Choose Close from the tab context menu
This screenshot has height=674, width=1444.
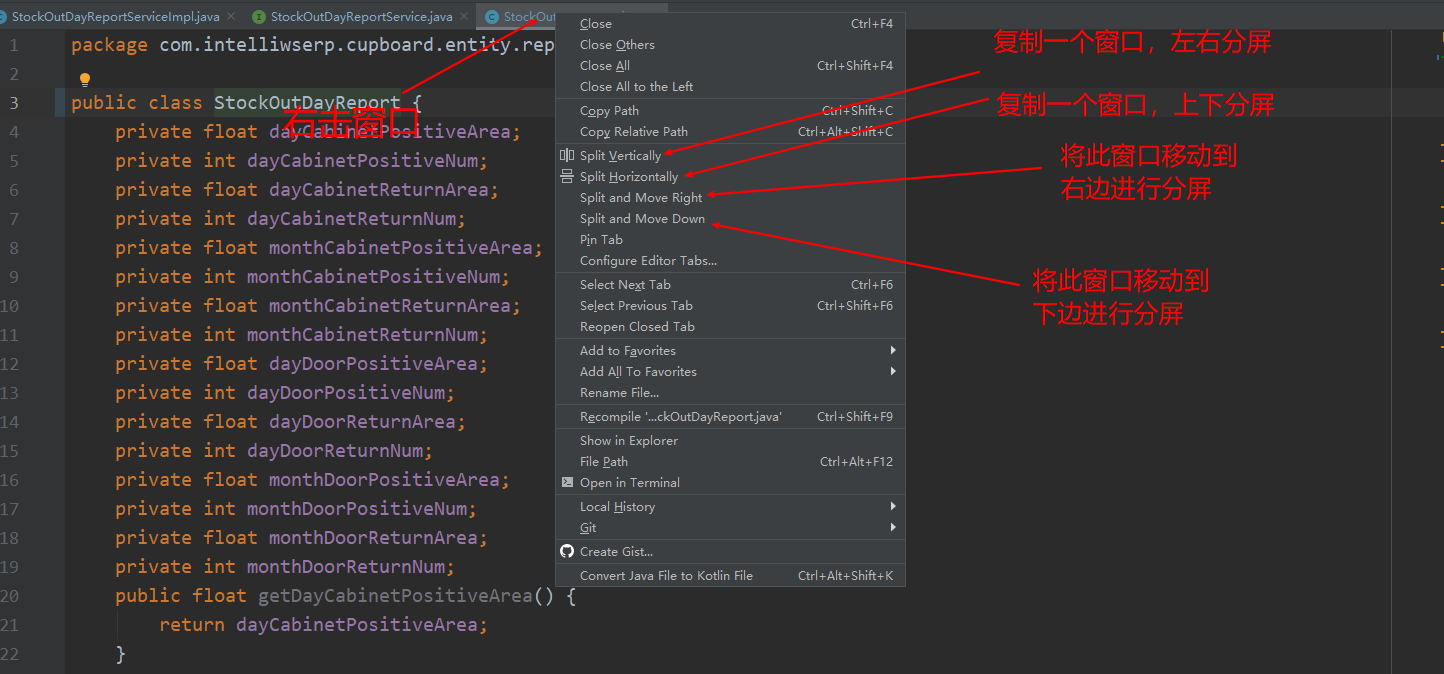point(730,23)
